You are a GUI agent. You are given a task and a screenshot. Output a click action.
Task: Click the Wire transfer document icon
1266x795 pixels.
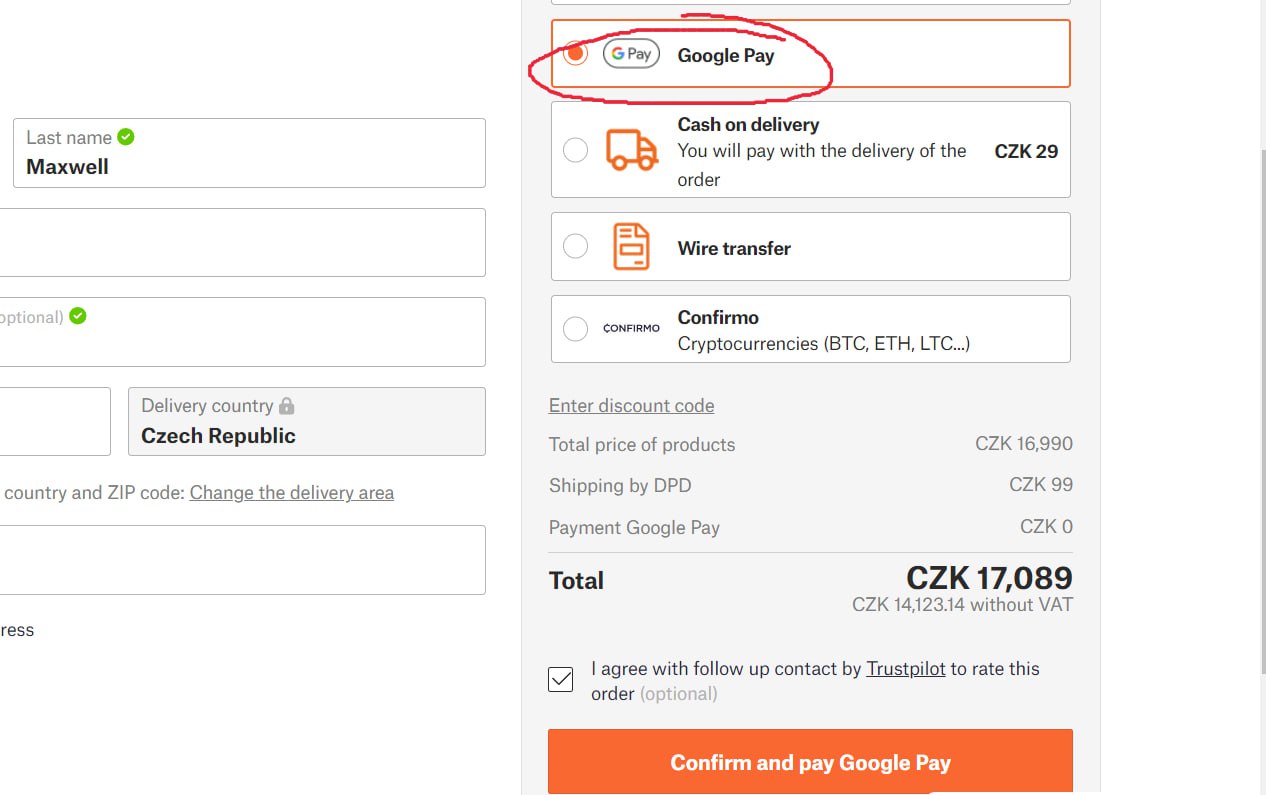(631, 247)
